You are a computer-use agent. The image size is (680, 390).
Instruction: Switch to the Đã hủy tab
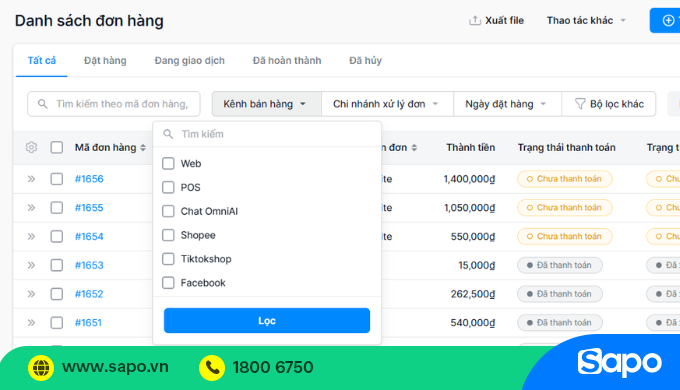366,61
